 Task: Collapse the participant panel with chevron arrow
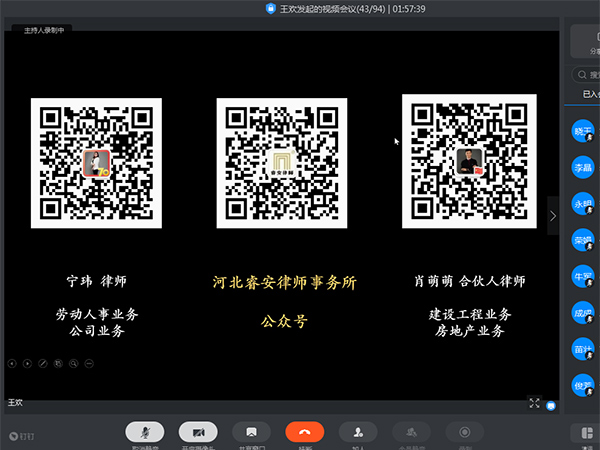tap(553, 216)
